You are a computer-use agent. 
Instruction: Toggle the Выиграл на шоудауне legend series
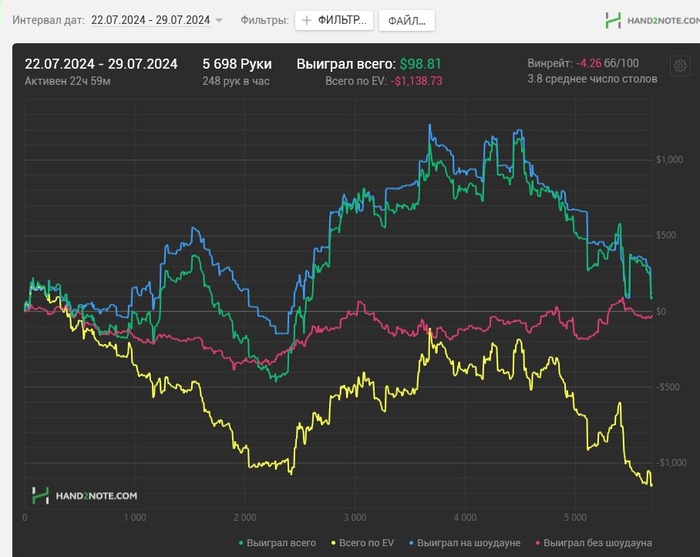(x=465, y=543)
